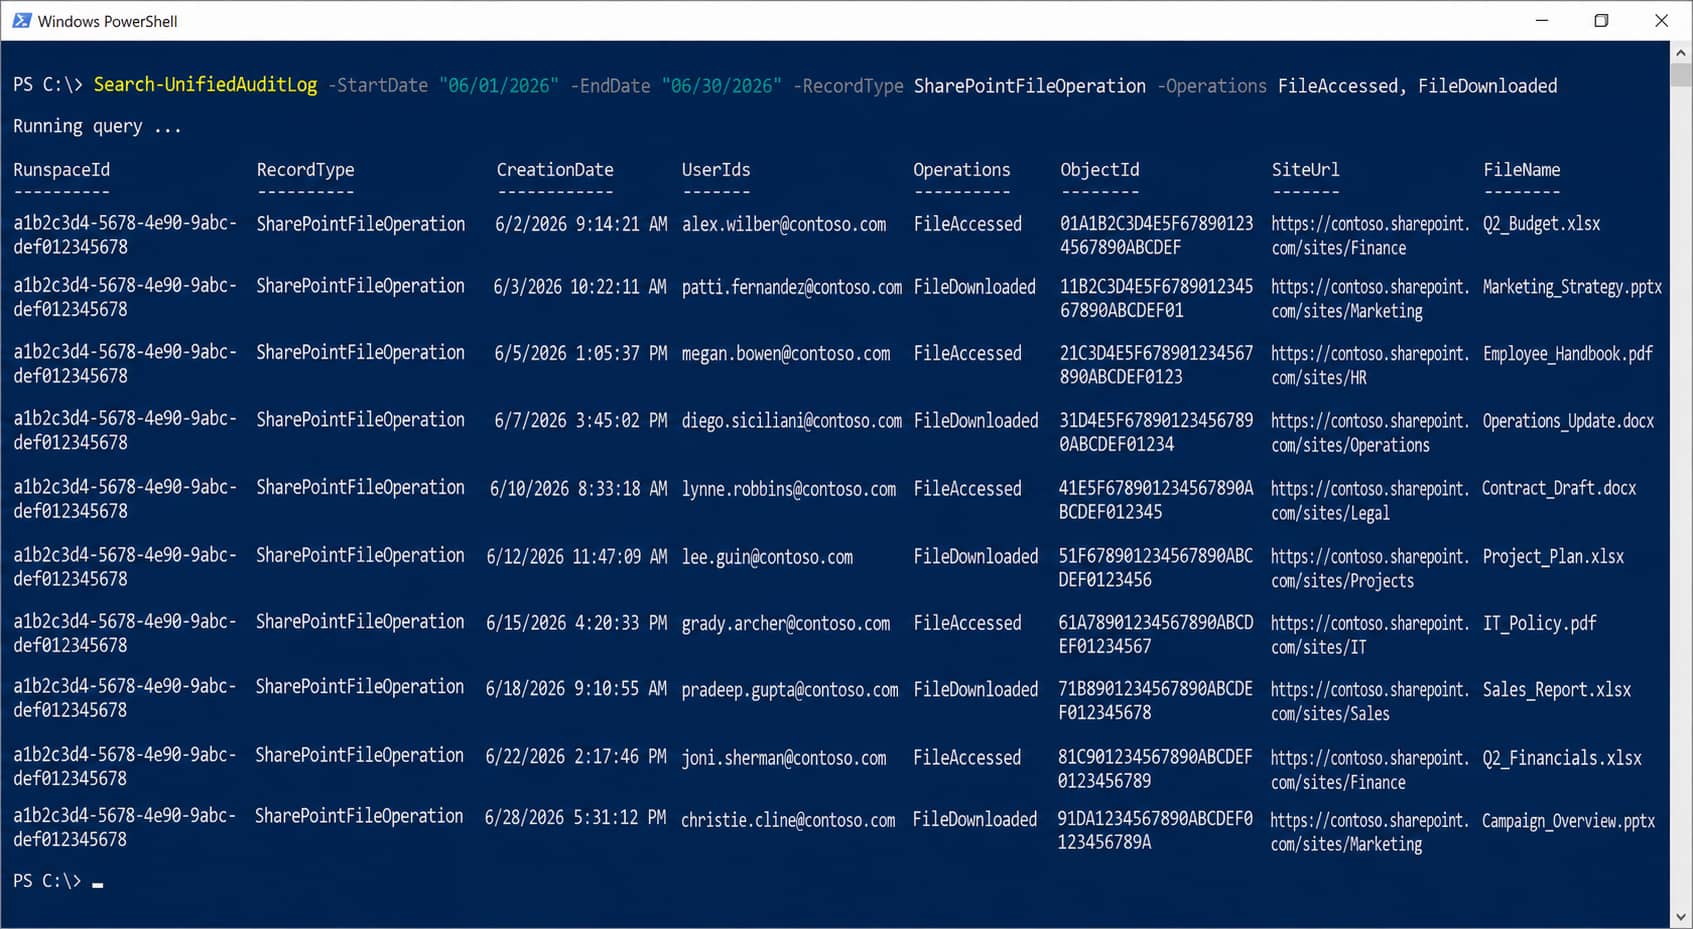Click the sites/Legal site URL
This screenshot has width=1693, height=929.
point(1370,501)
